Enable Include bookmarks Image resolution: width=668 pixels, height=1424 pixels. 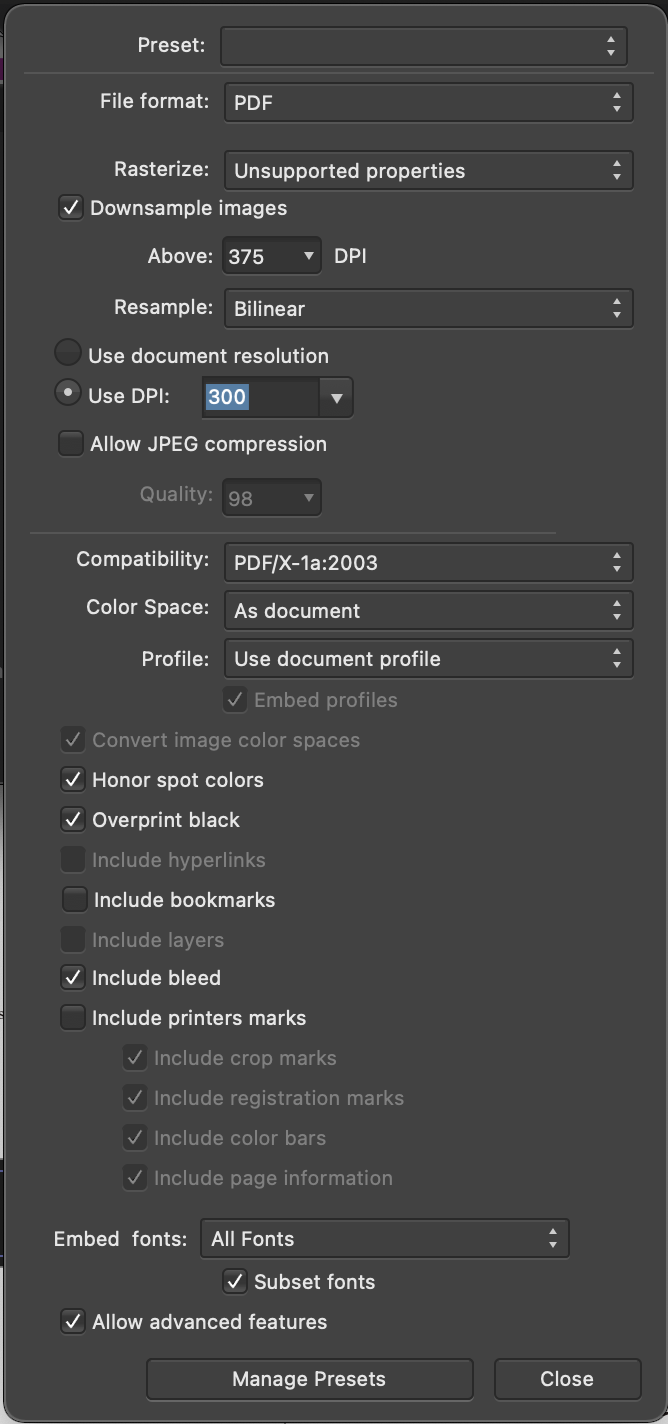pyautogui.click(x=75, y=900)
